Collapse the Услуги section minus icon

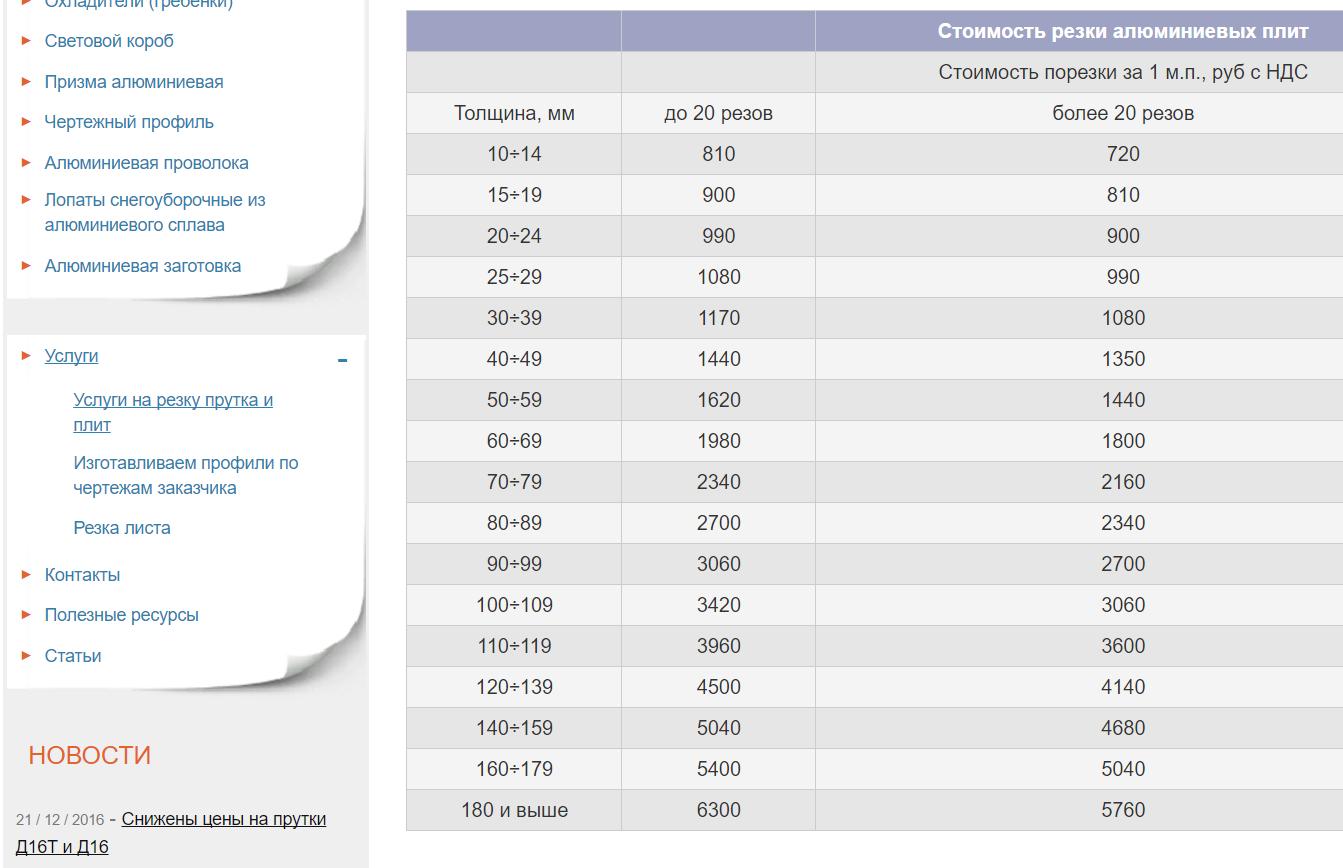(x=343, y=360)
